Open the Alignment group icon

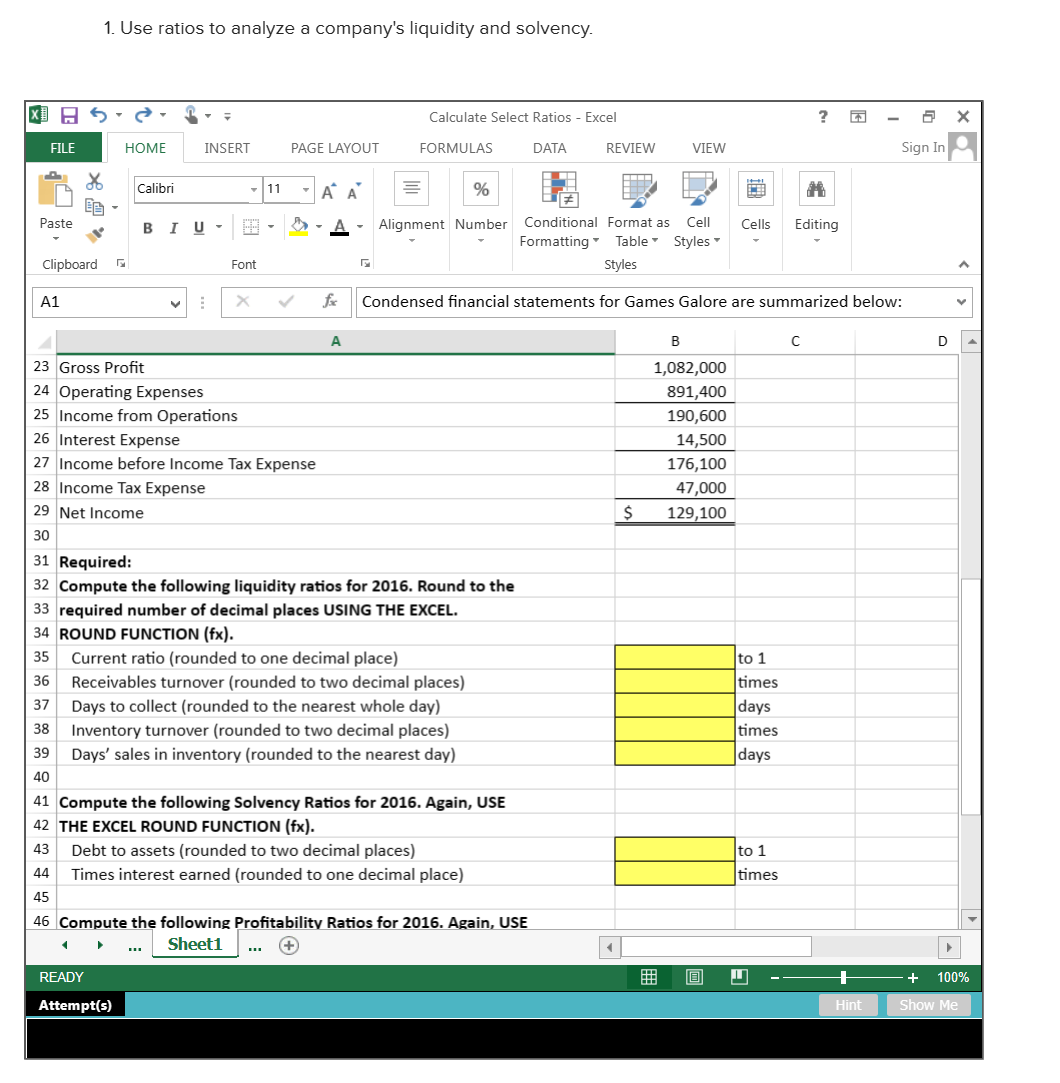(412, 189)
